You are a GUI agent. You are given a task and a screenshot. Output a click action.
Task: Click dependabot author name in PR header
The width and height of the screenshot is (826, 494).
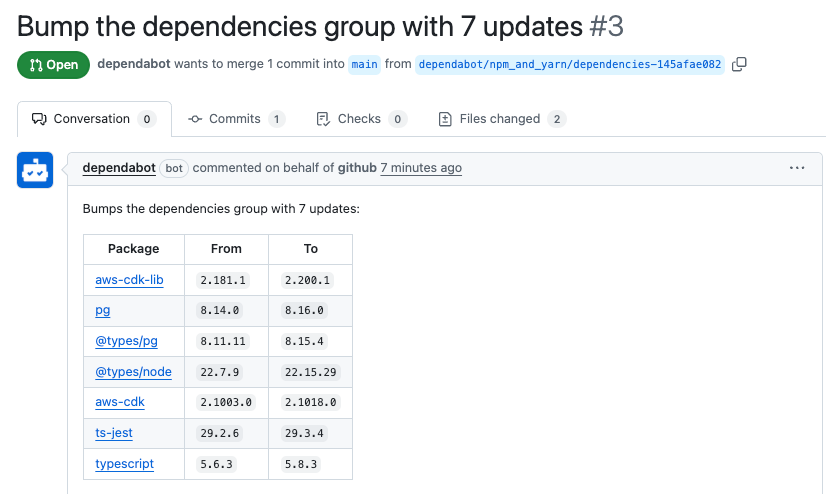point(134,64)
